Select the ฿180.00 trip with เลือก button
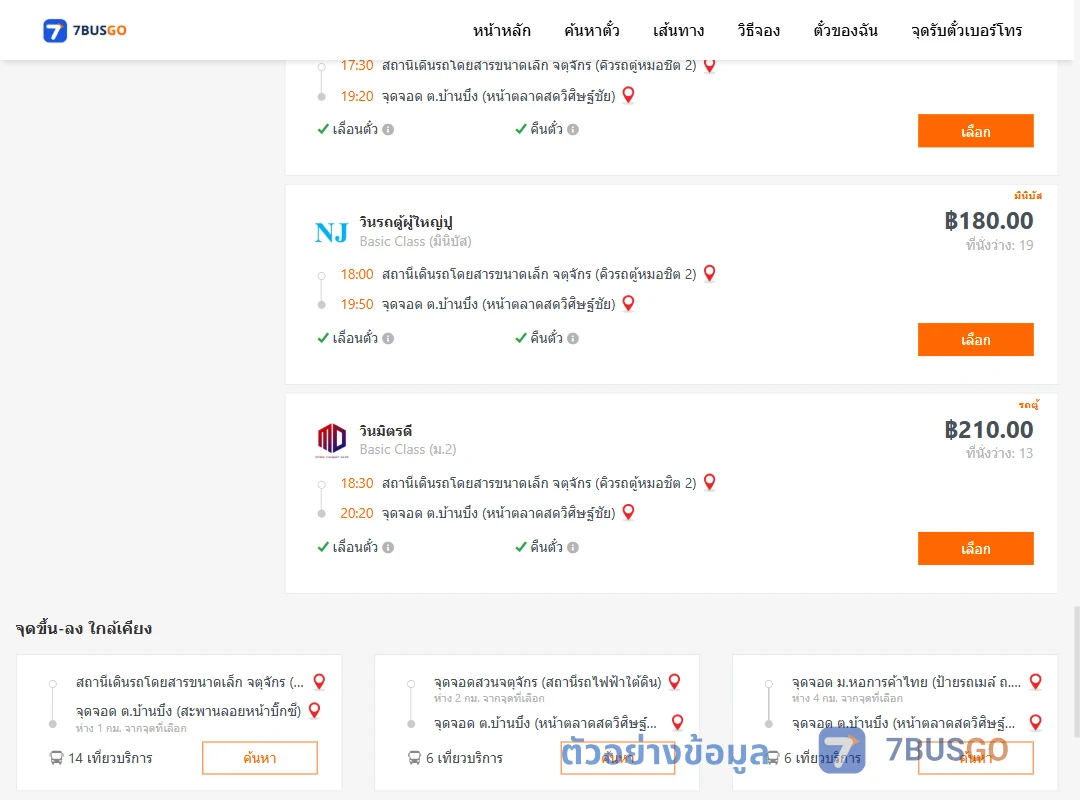 pos(975,340)
